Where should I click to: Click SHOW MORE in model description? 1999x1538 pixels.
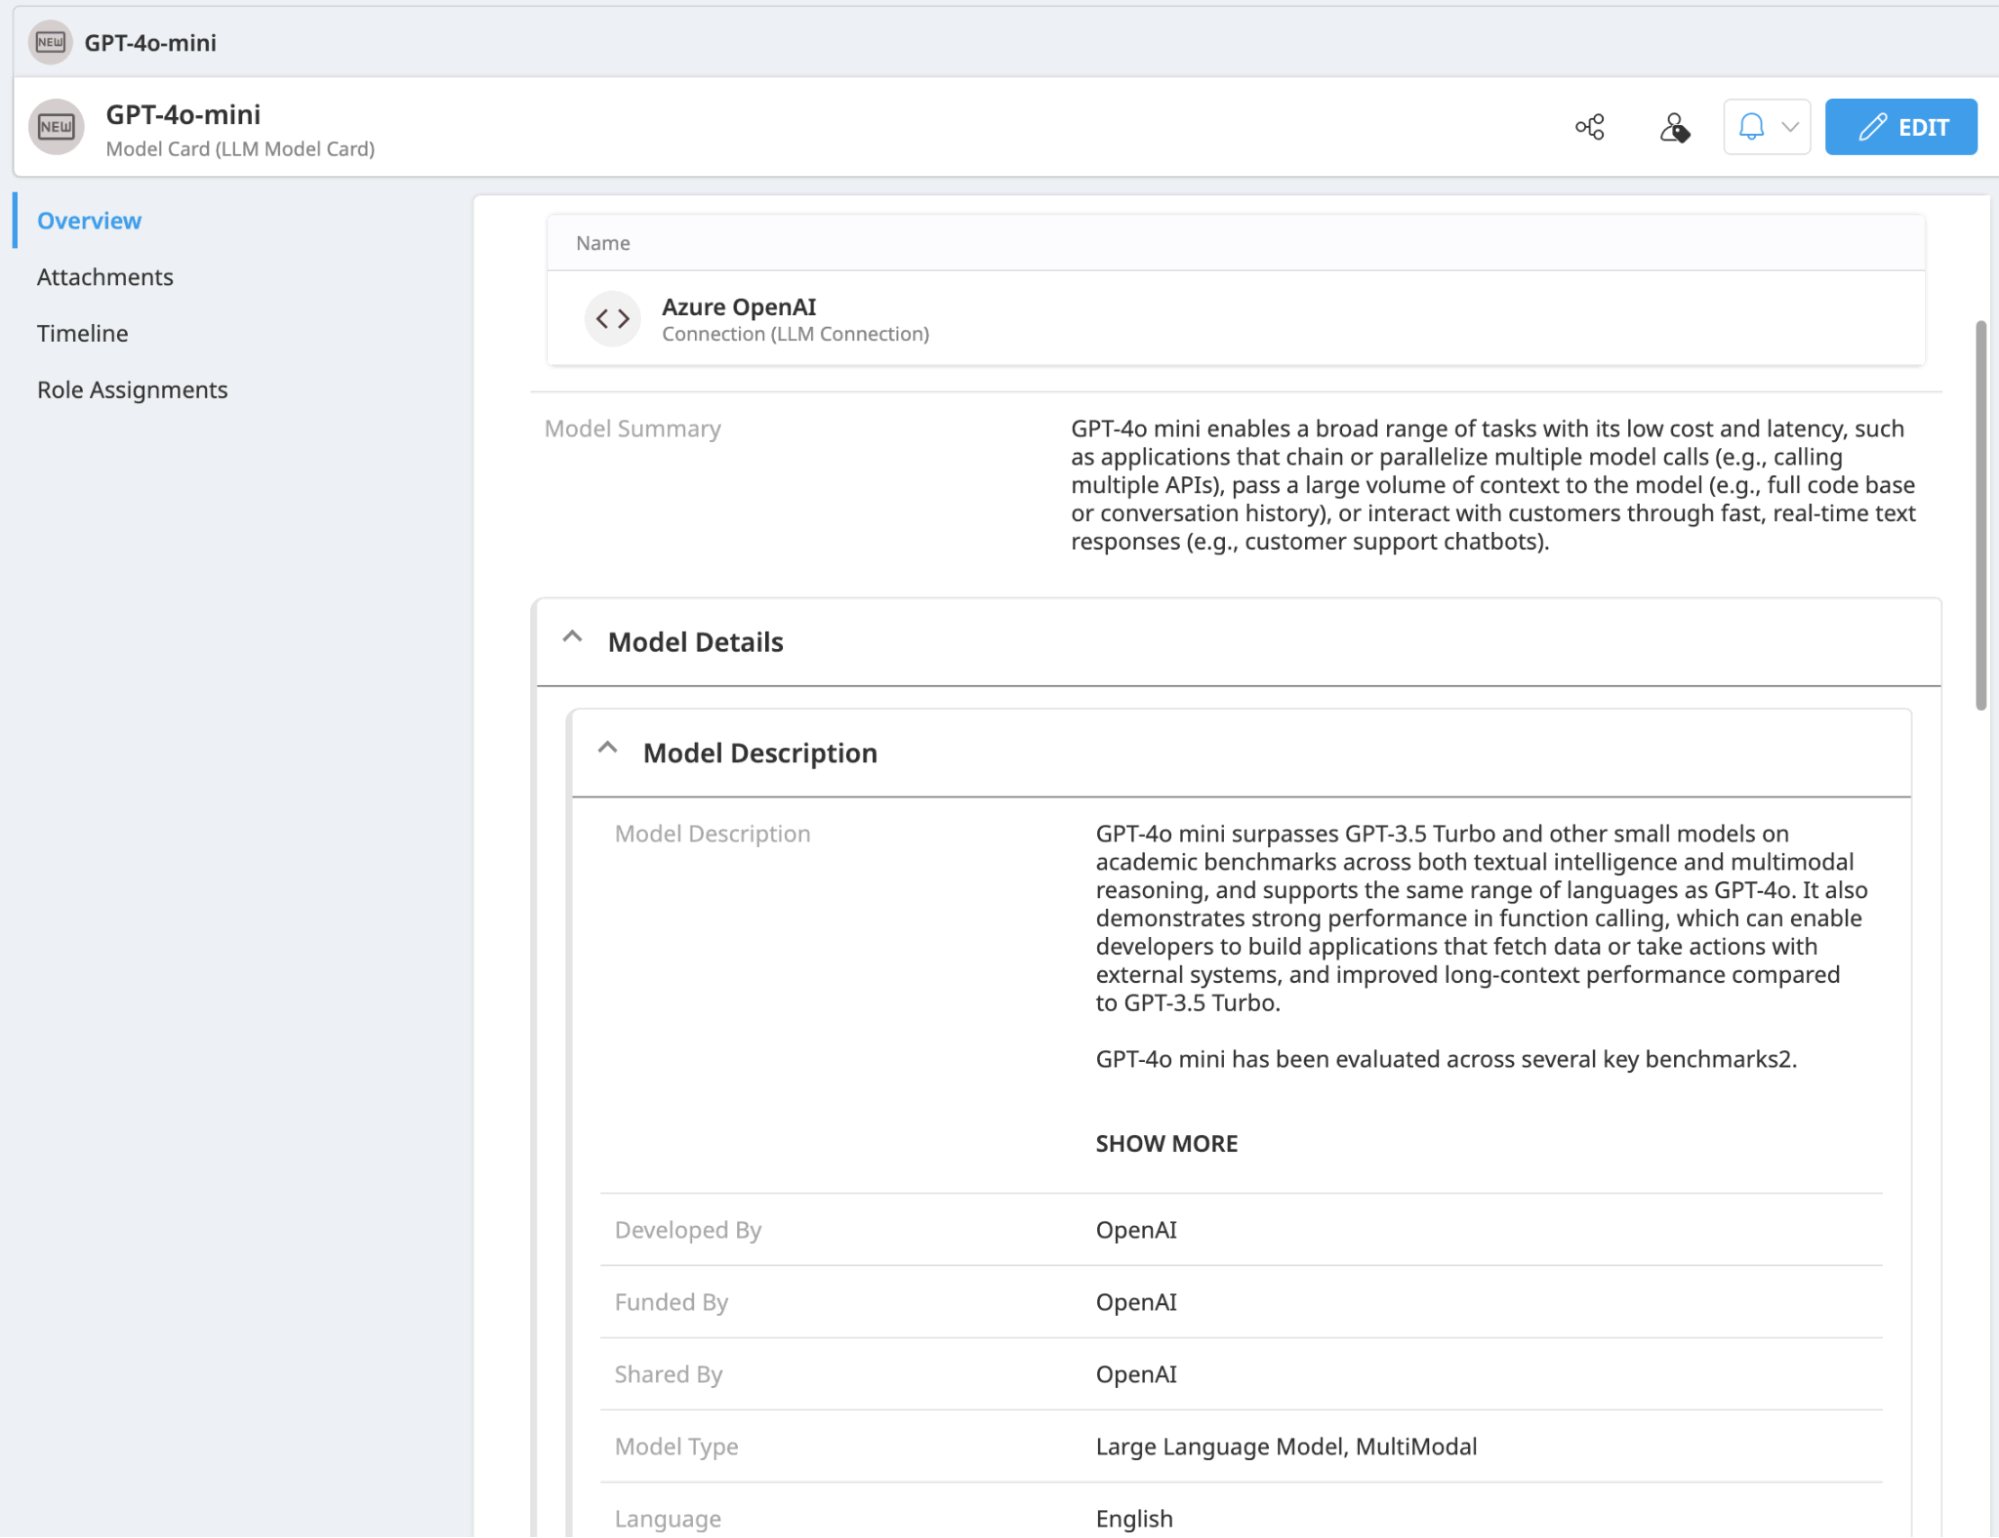click(1166, 1143)
